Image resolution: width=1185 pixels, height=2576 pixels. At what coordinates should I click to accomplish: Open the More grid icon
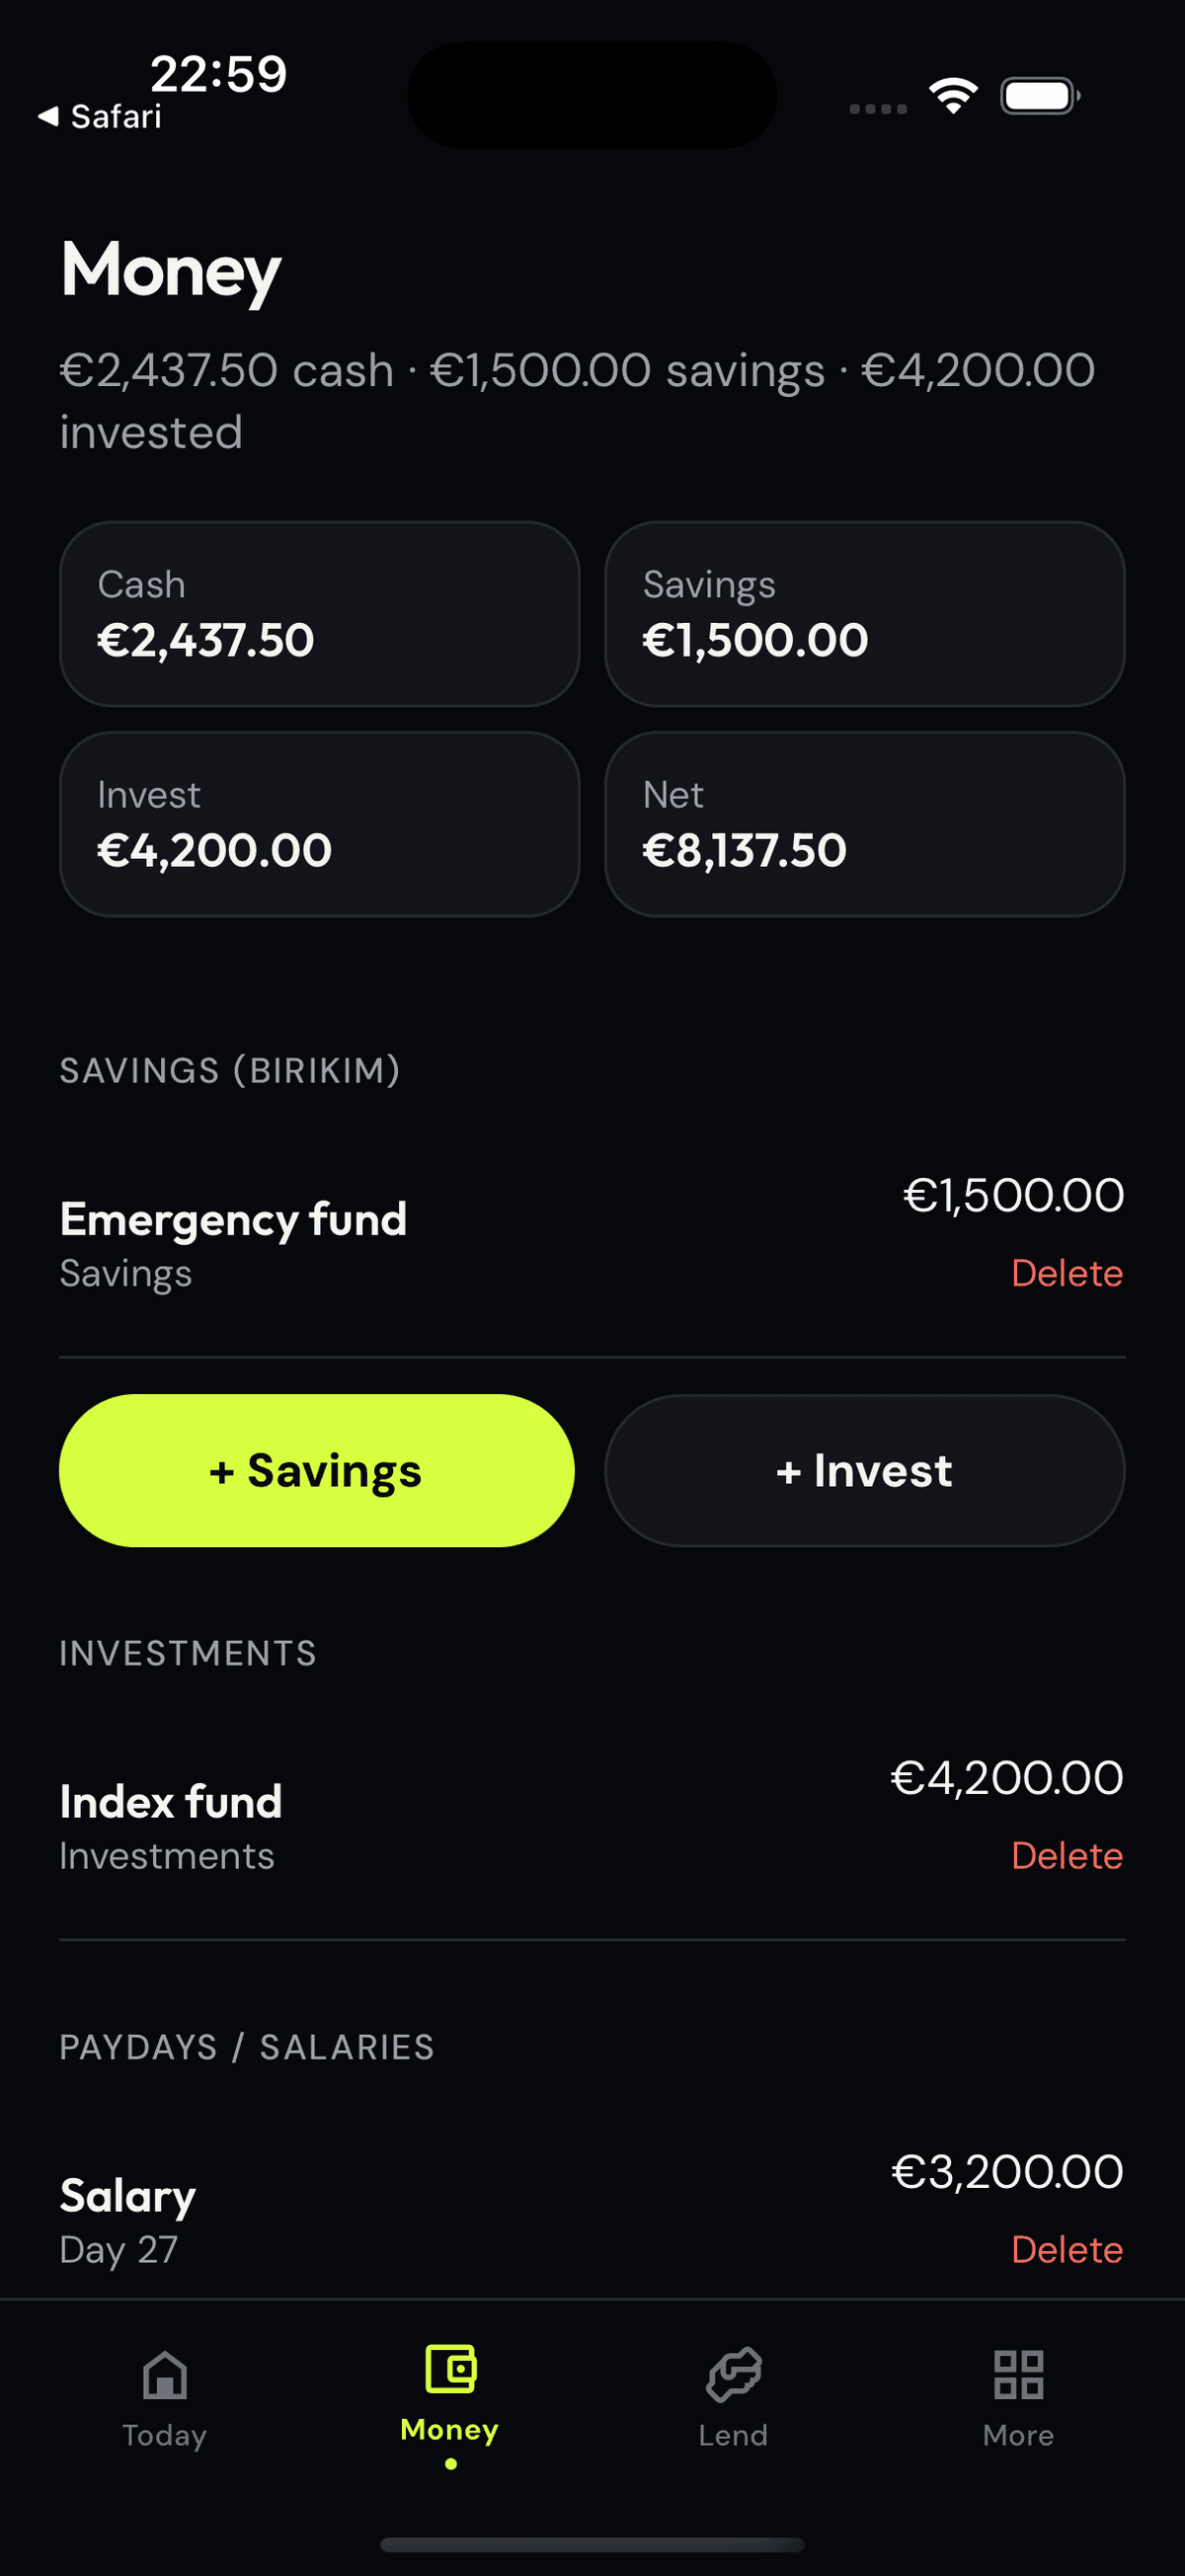coord(1018,2374)
